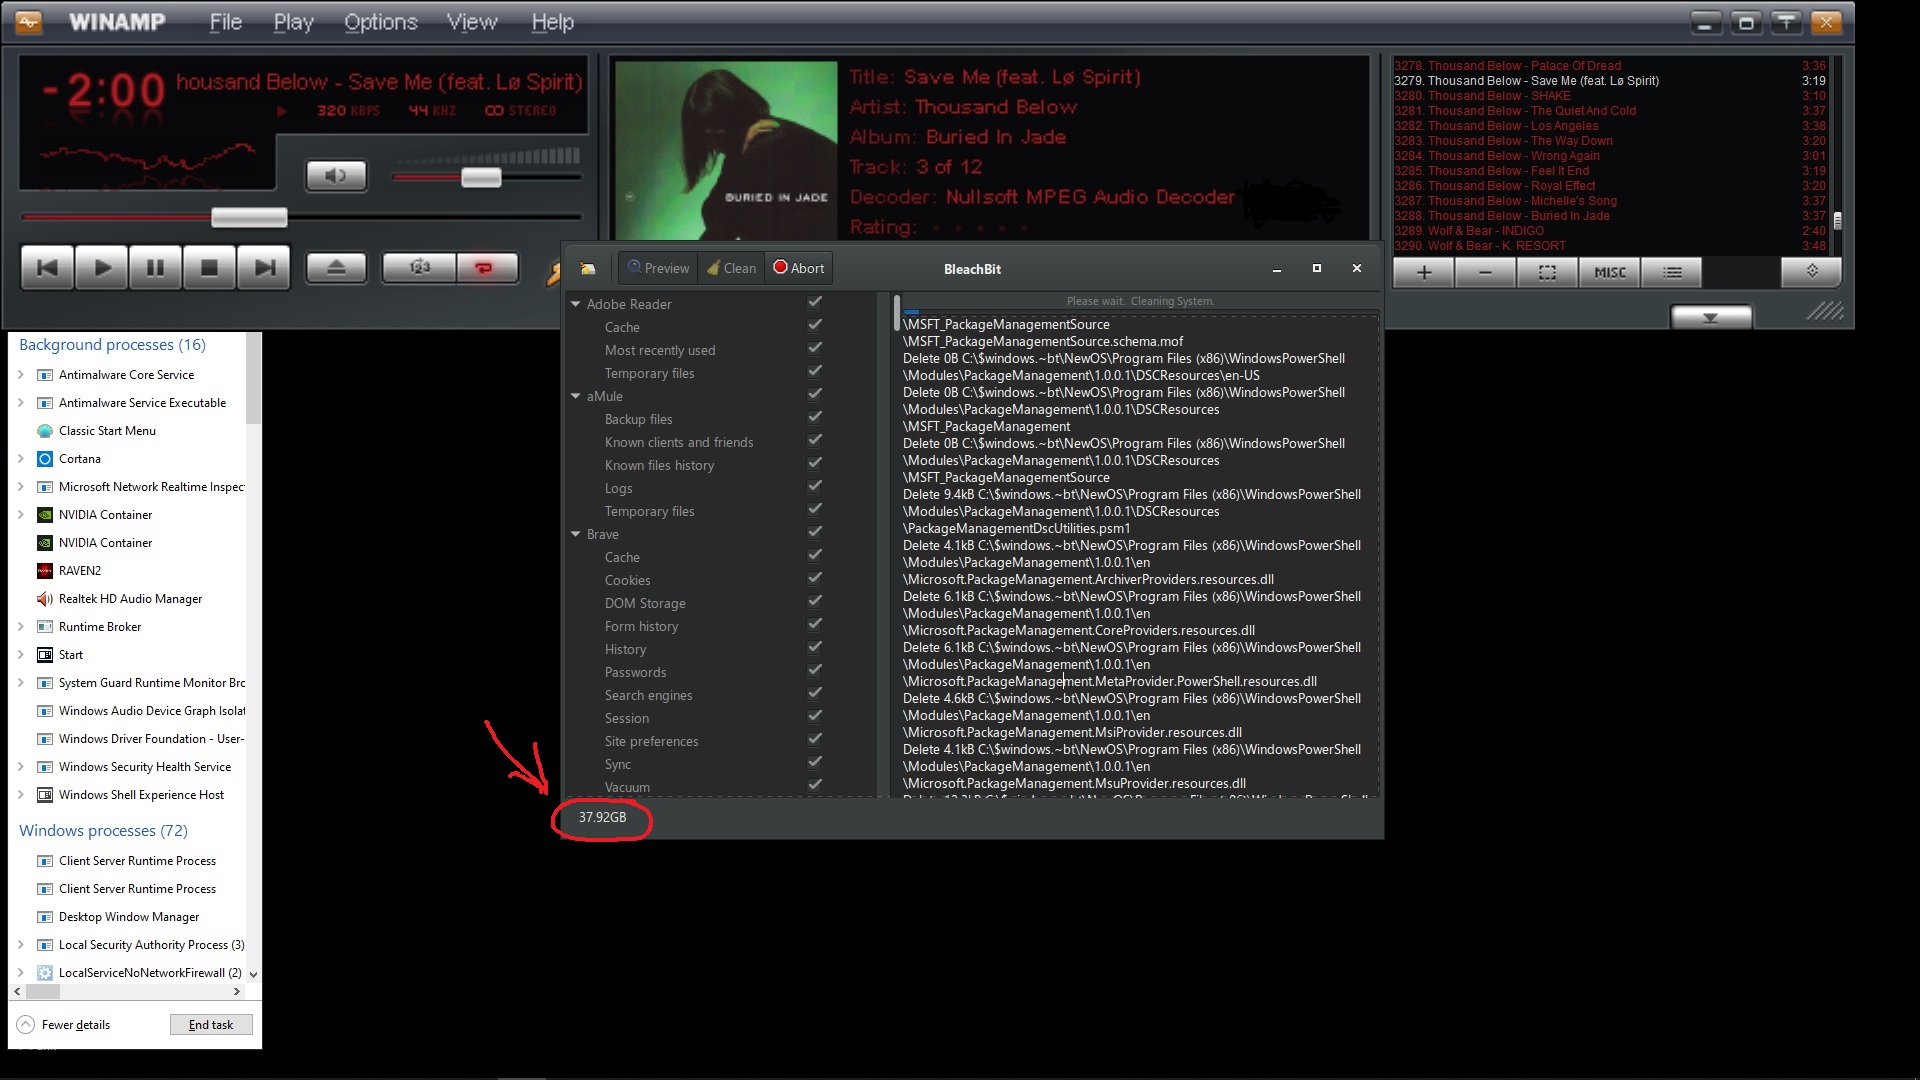The image size is (1920, 1080).
Task: Click End task button
Action: pos(211,1025)
